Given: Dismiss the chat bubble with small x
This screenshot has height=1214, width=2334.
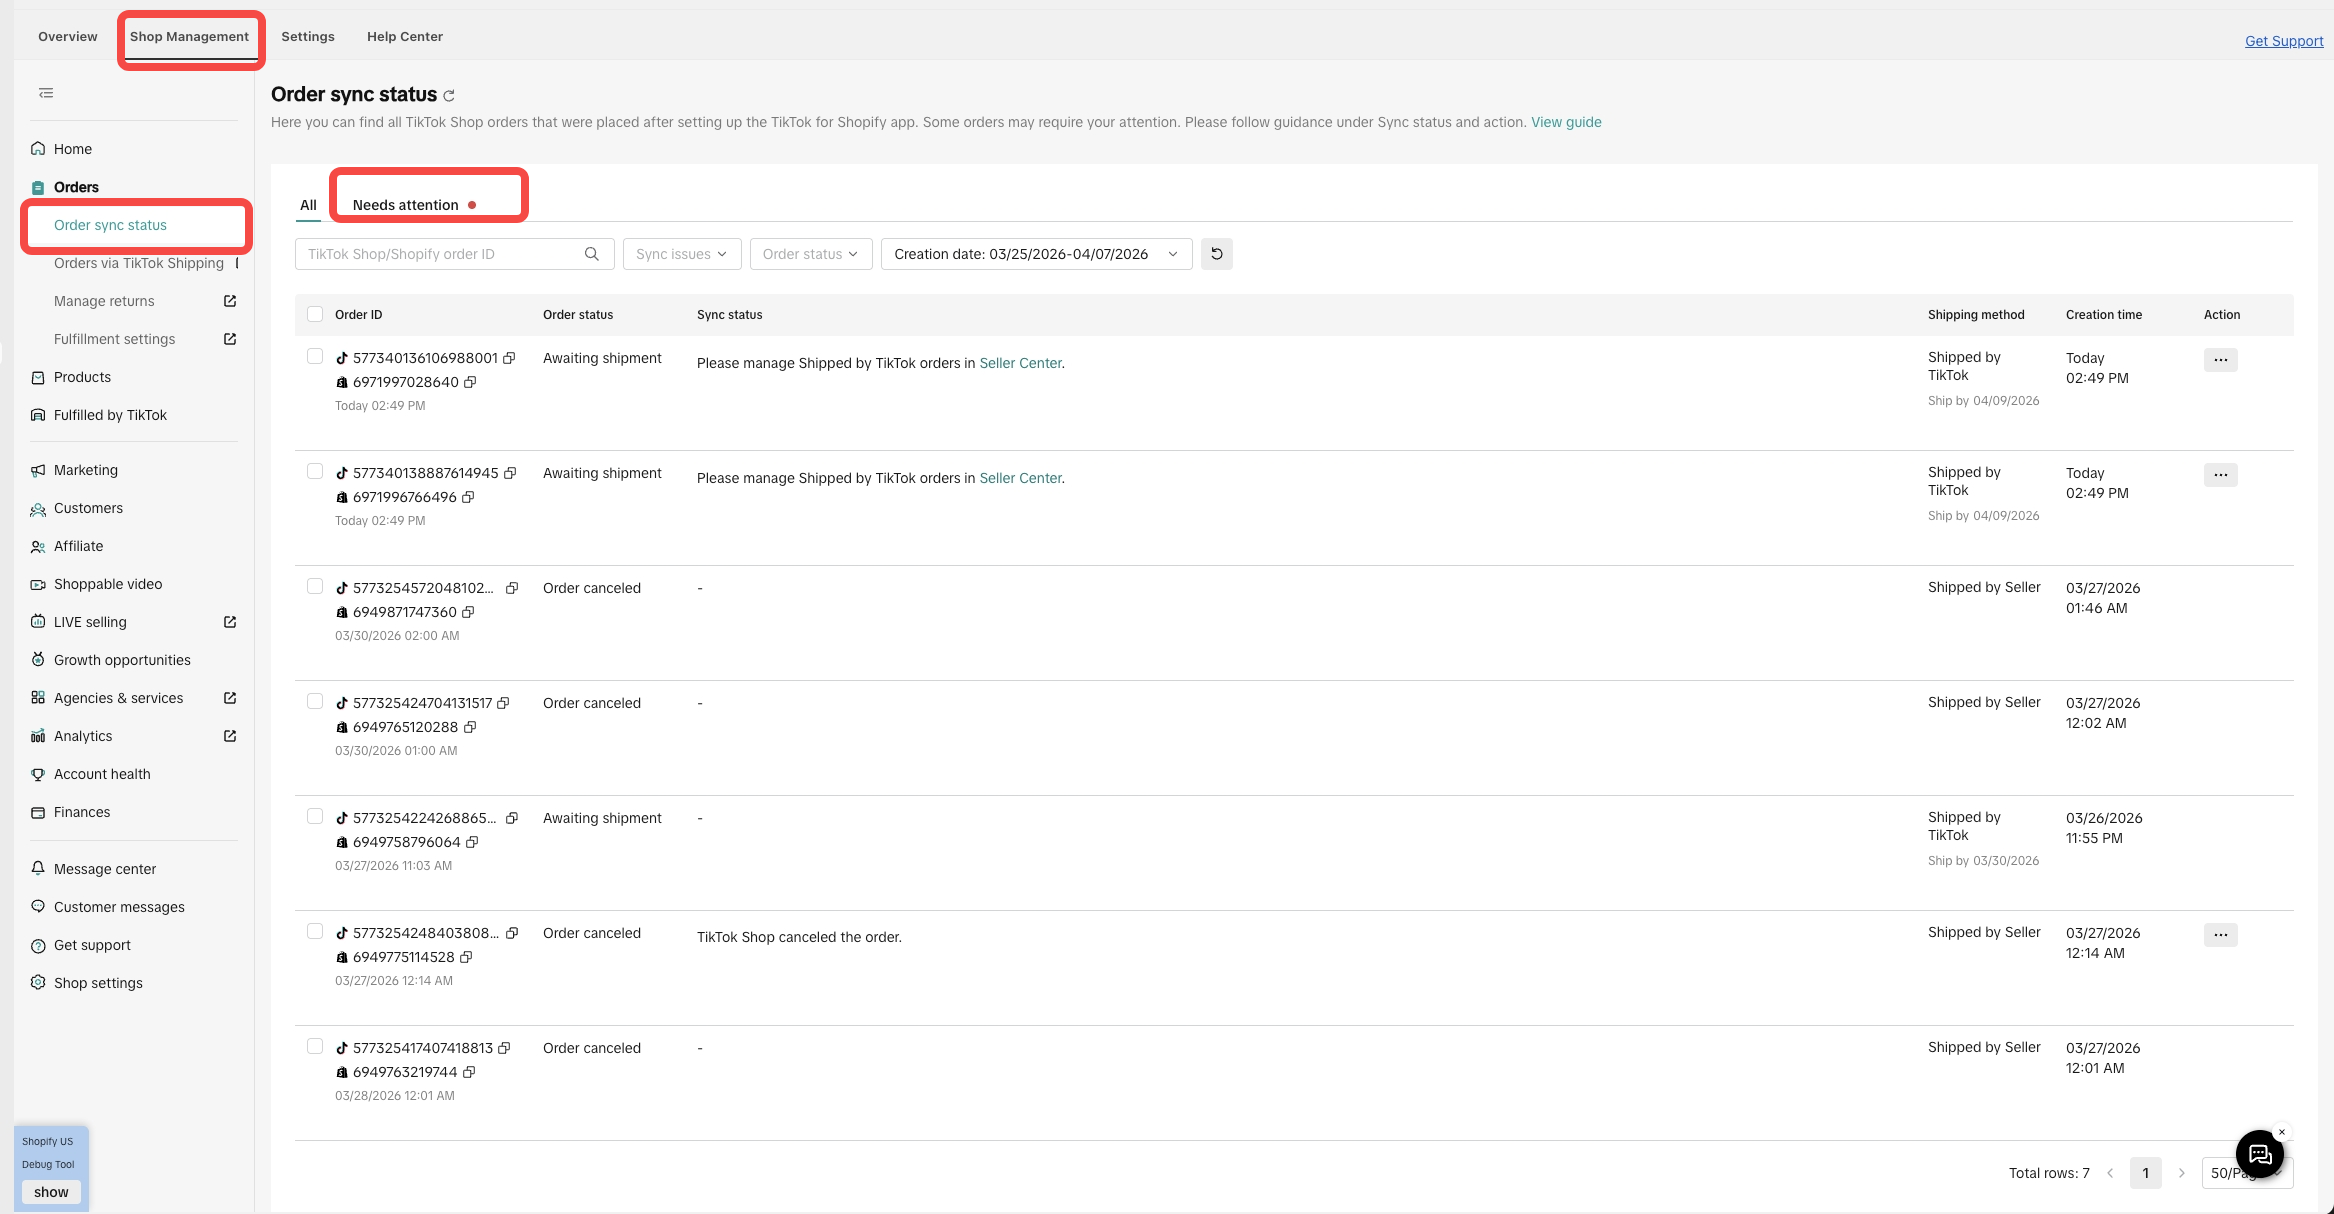Looking at the screenshot, I should point(2282,1132).
